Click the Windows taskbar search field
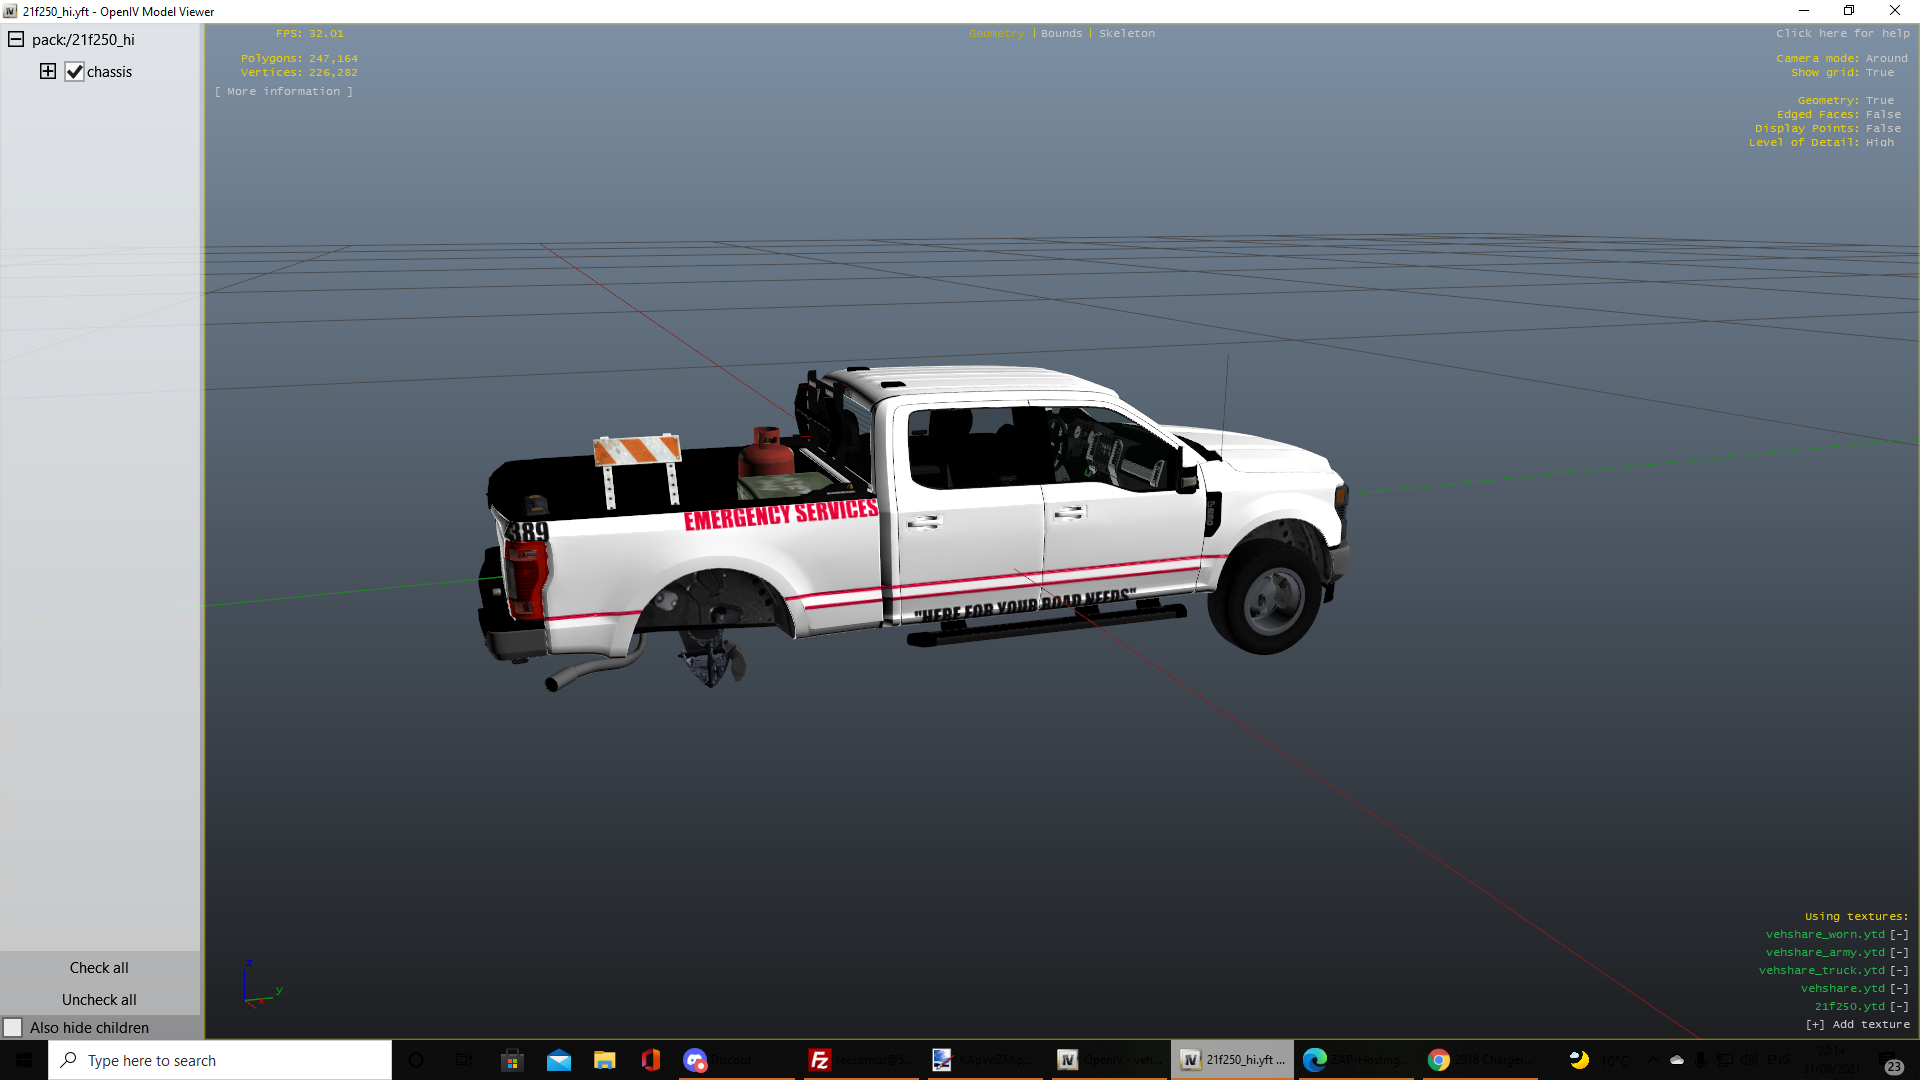 (x=220, y=1060)
